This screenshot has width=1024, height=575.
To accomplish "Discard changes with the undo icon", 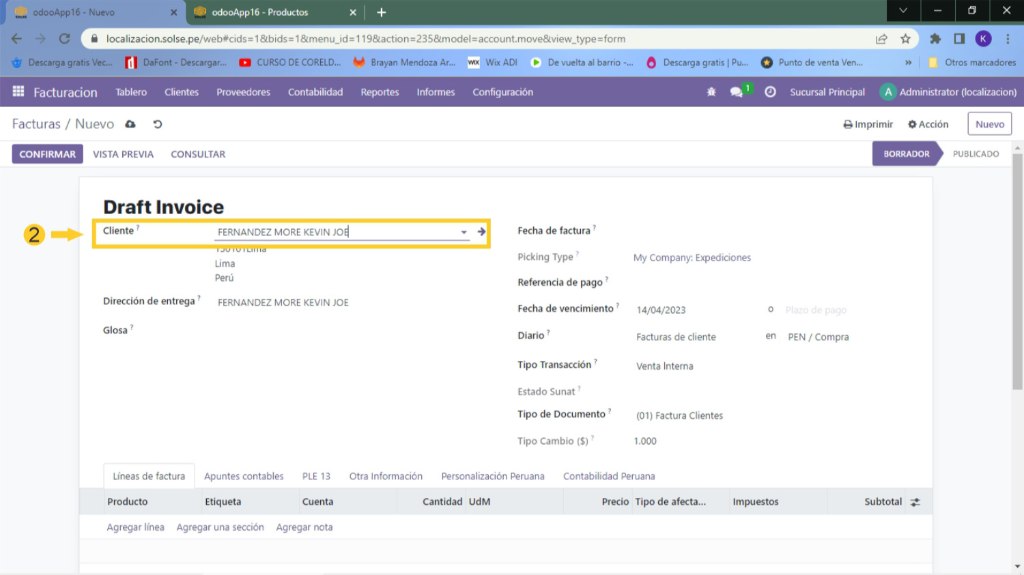I will point(157,124).
